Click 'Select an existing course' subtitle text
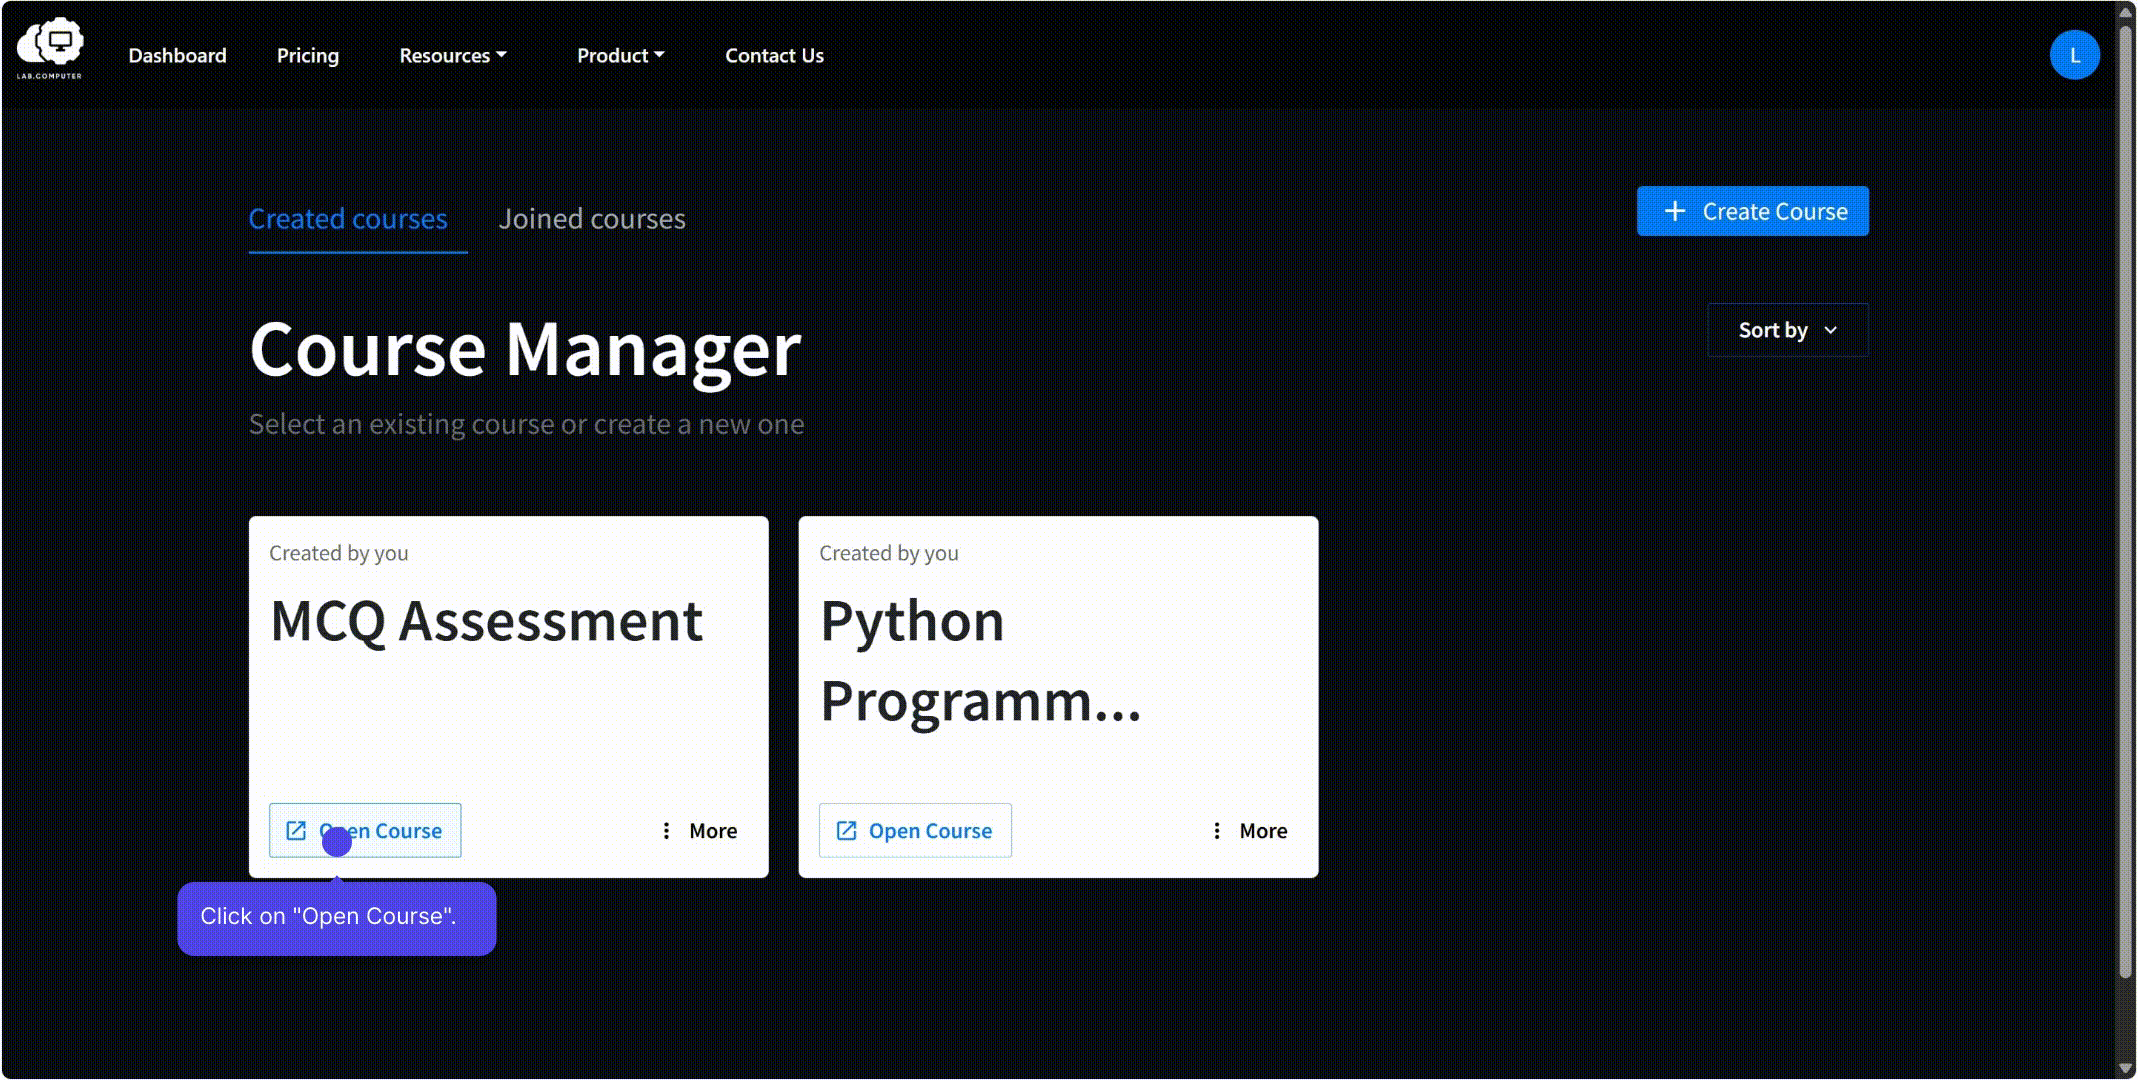2138x1080 pixels. point(526,424)
